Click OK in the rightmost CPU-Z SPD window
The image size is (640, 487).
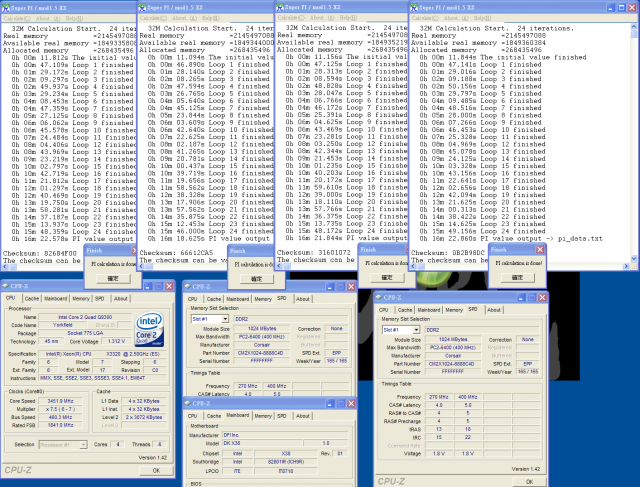click(529, 481)
